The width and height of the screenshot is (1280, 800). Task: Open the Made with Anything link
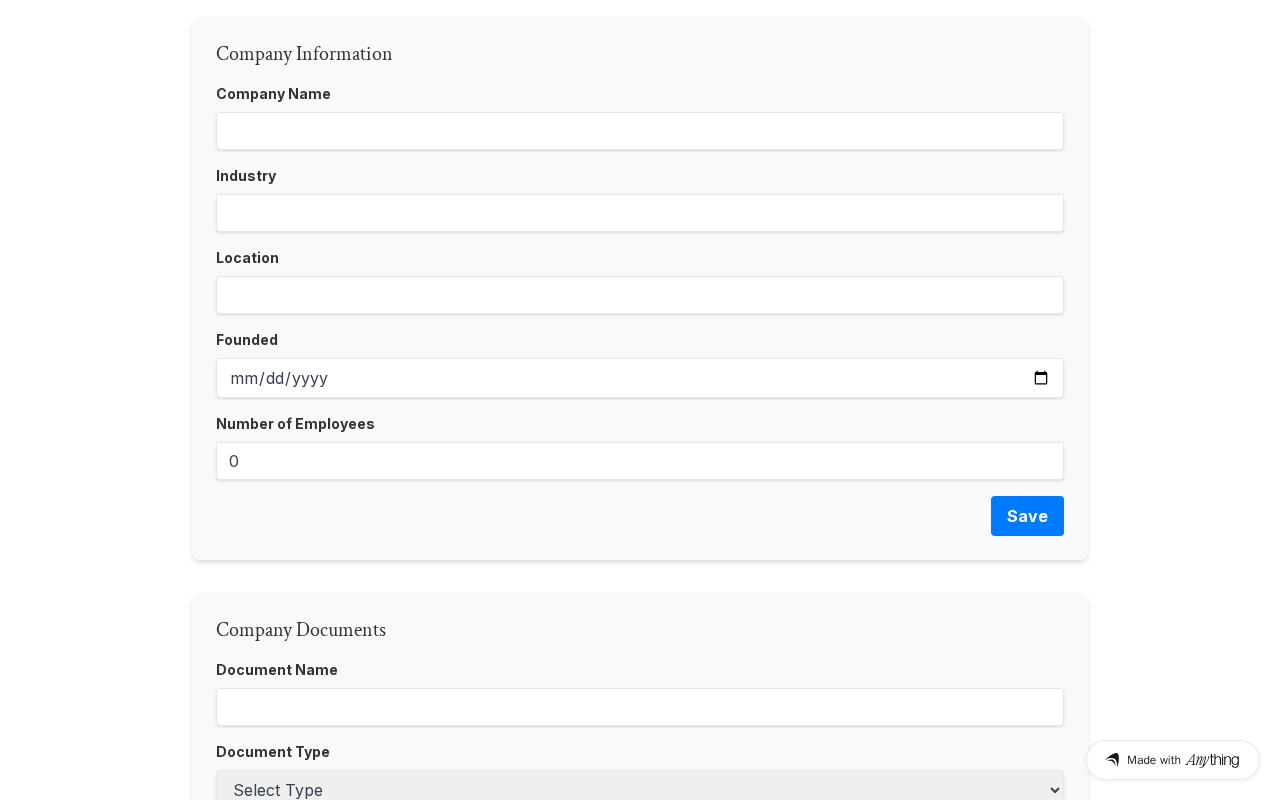(x=1172, y=760)
